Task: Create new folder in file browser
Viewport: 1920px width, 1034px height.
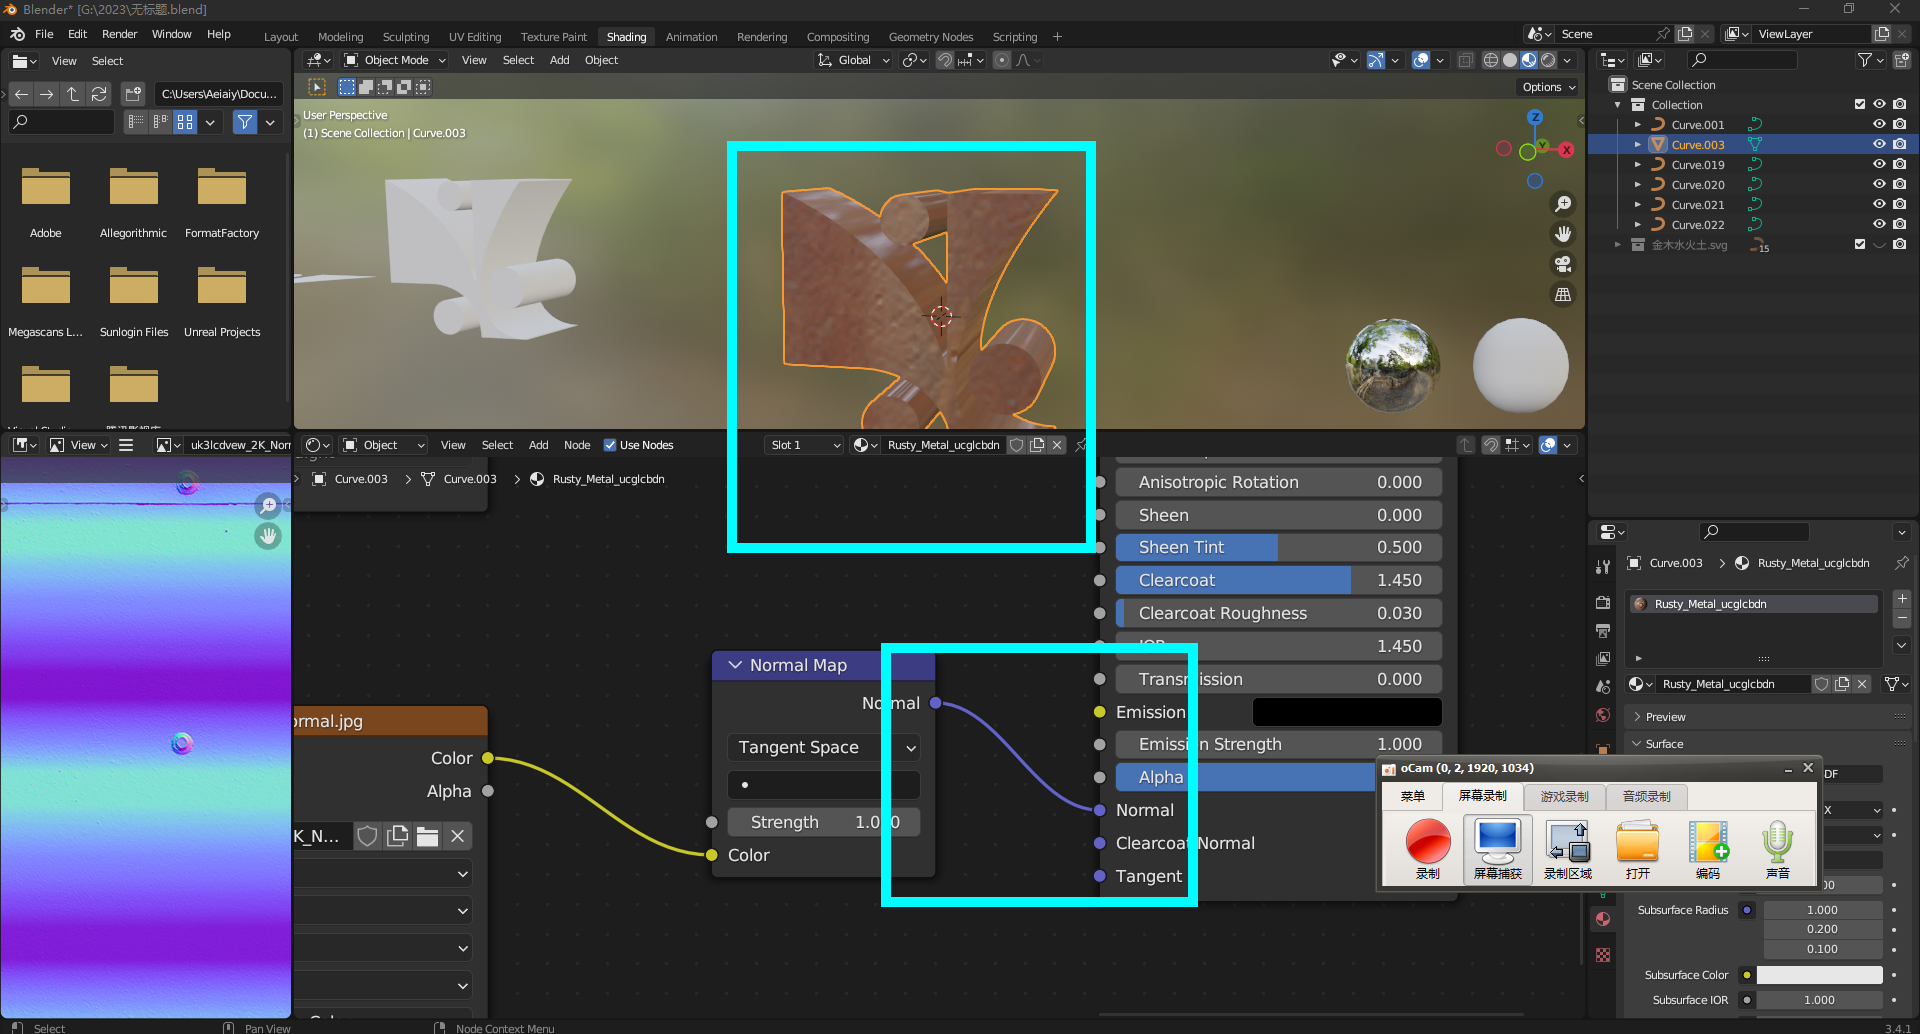Action: point(133,94)
